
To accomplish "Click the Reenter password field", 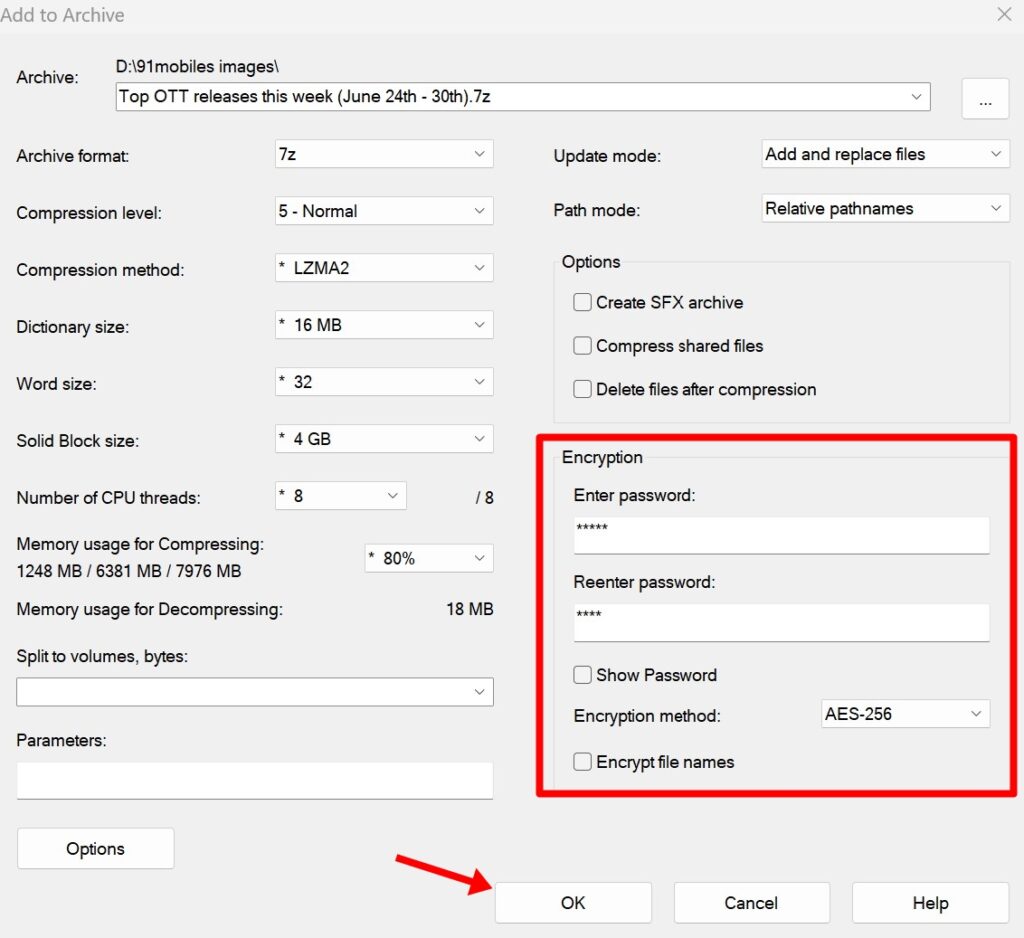I will click(780, 622).
